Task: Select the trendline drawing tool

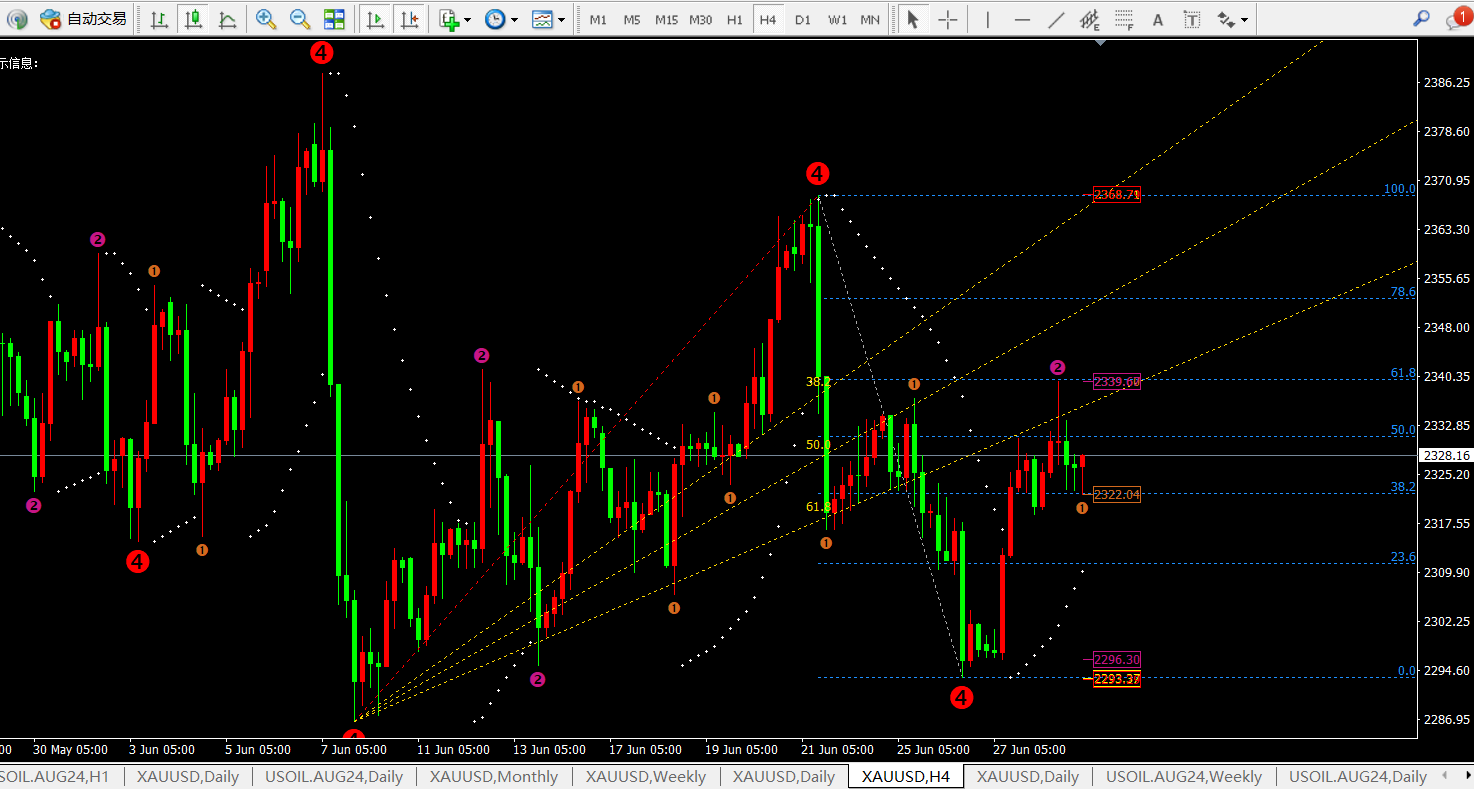Action: pos(1056,19)
